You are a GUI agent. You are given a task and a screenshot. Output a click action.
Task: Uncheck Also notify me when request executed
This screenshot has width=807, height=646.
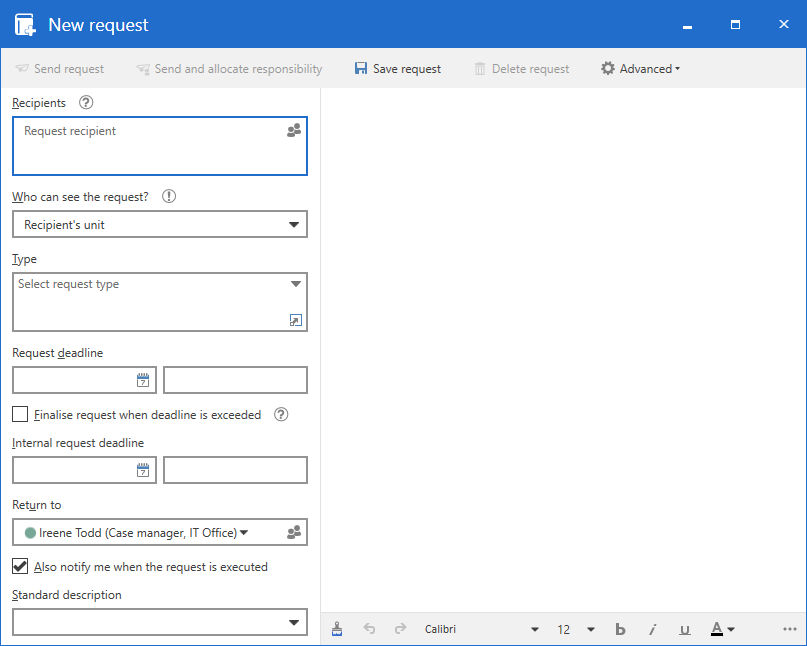(20, 566)
